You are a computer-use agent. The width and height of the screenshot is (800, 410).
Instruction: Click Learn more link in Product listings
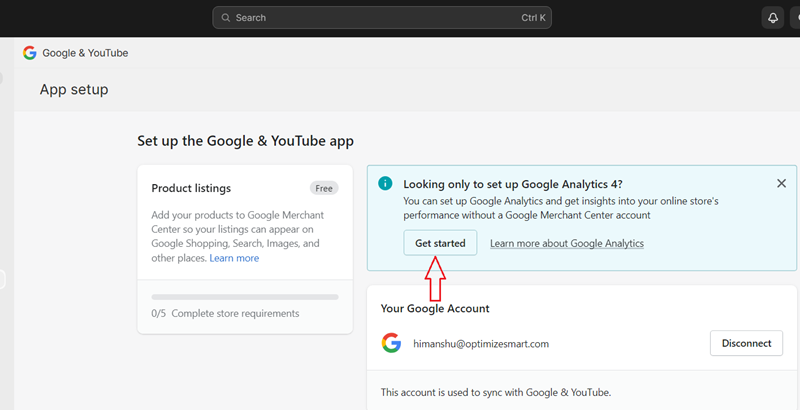point(234,258)
